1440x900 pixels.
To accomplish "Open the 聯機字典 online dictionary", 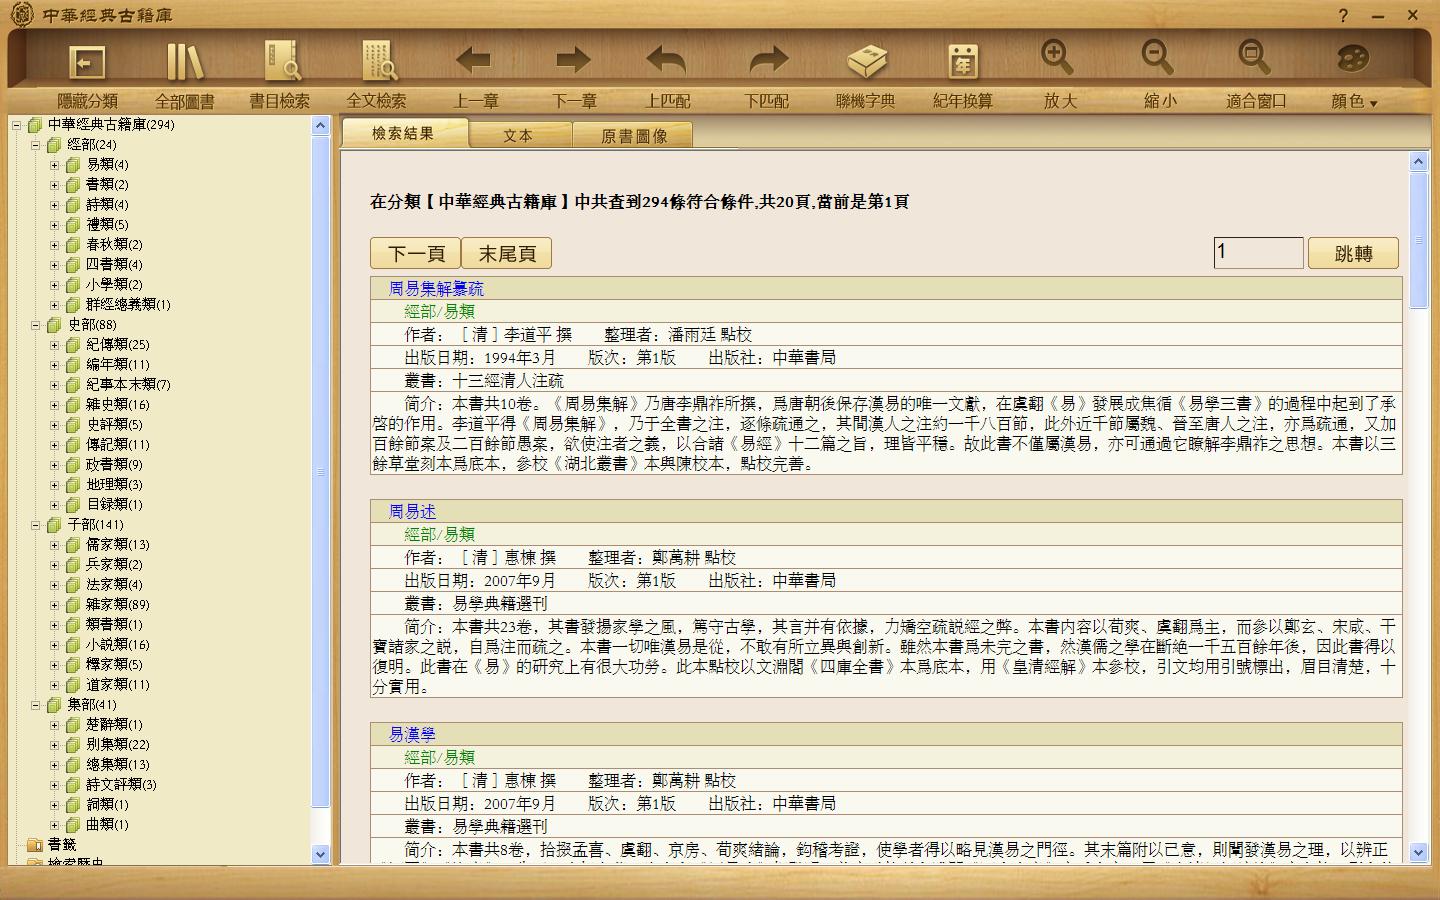I will click(x=866, y=63).
